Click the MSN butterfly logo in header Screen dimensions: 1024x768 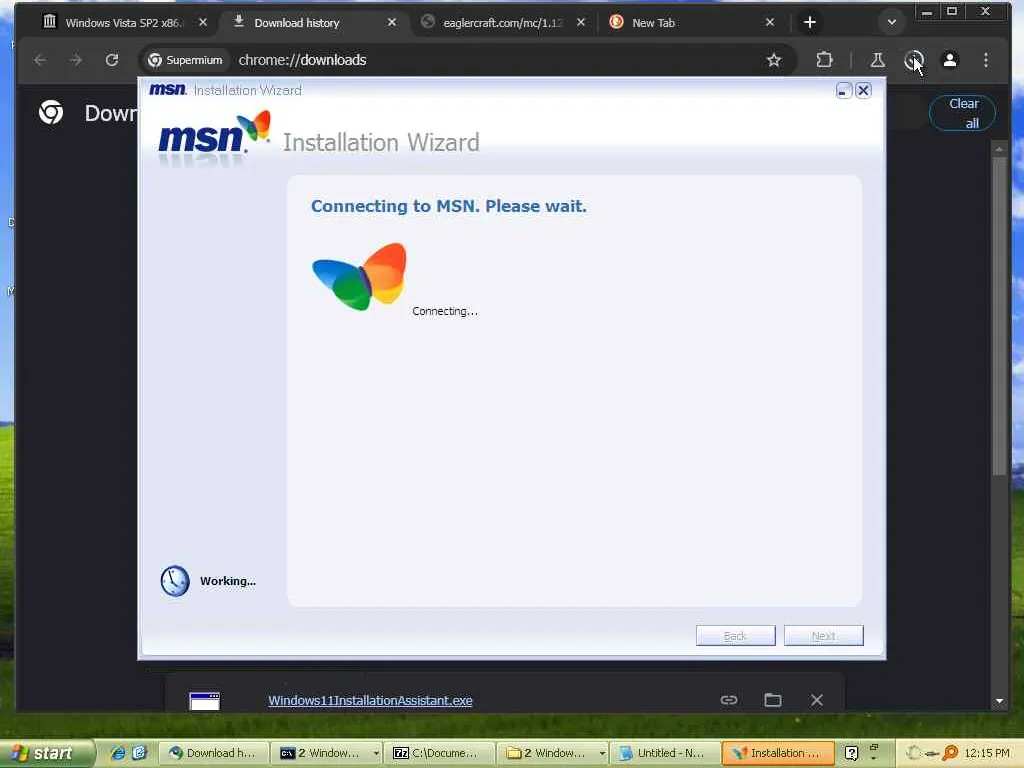(253, 125)
